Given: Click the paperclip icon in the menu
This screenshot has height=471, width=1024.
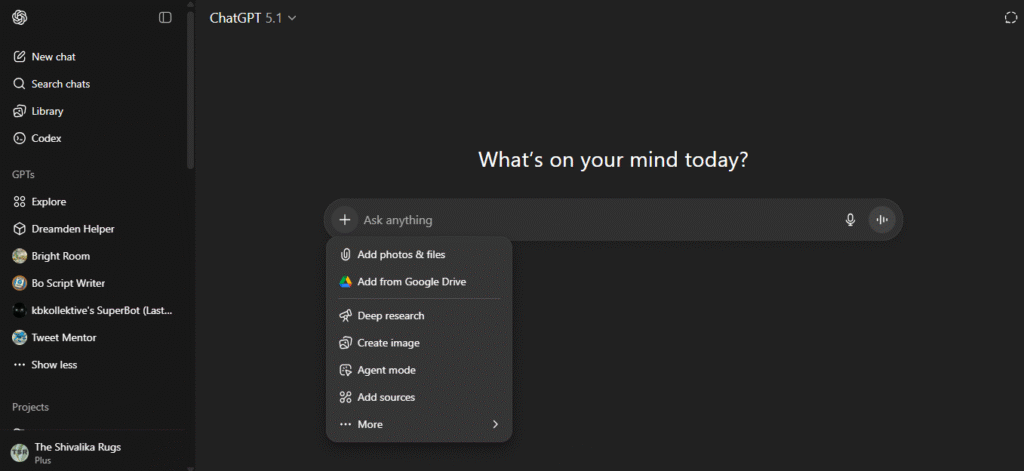Looking at the screenshot, I should point(345,255).
